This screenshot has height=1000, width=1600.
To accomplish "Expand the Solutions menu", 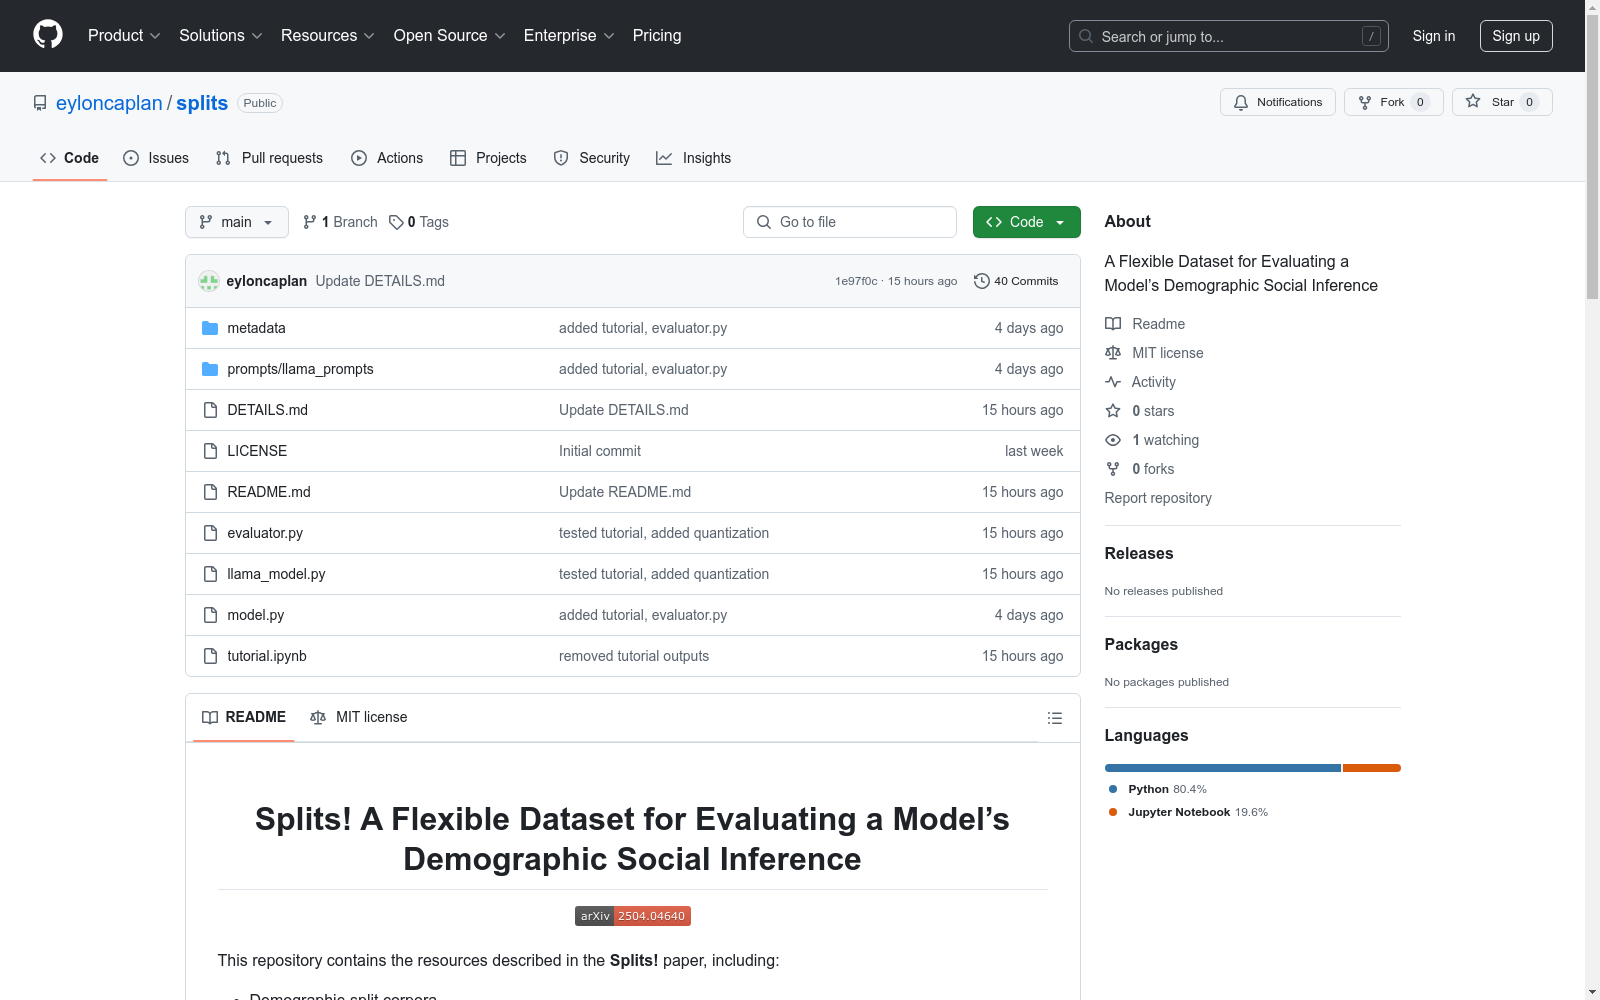I will click(x=221, y=36).
